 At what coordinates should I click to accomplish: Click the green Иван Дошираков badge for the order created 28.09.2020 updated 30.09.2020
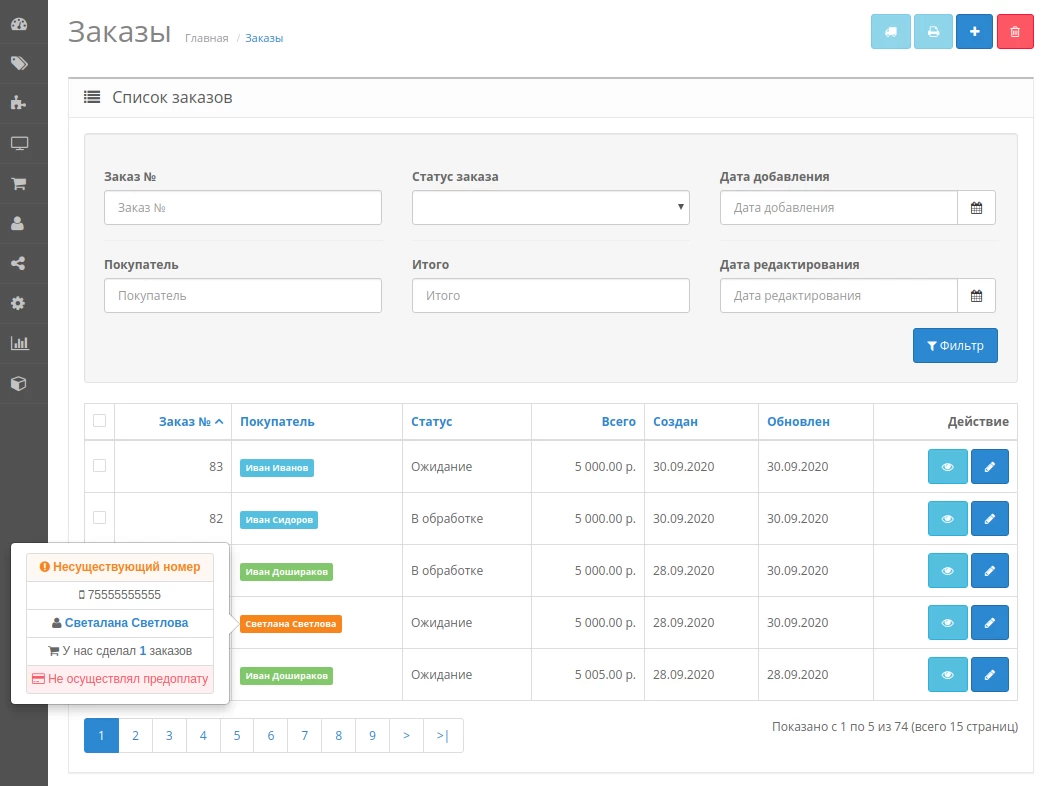tap(286, 571)
